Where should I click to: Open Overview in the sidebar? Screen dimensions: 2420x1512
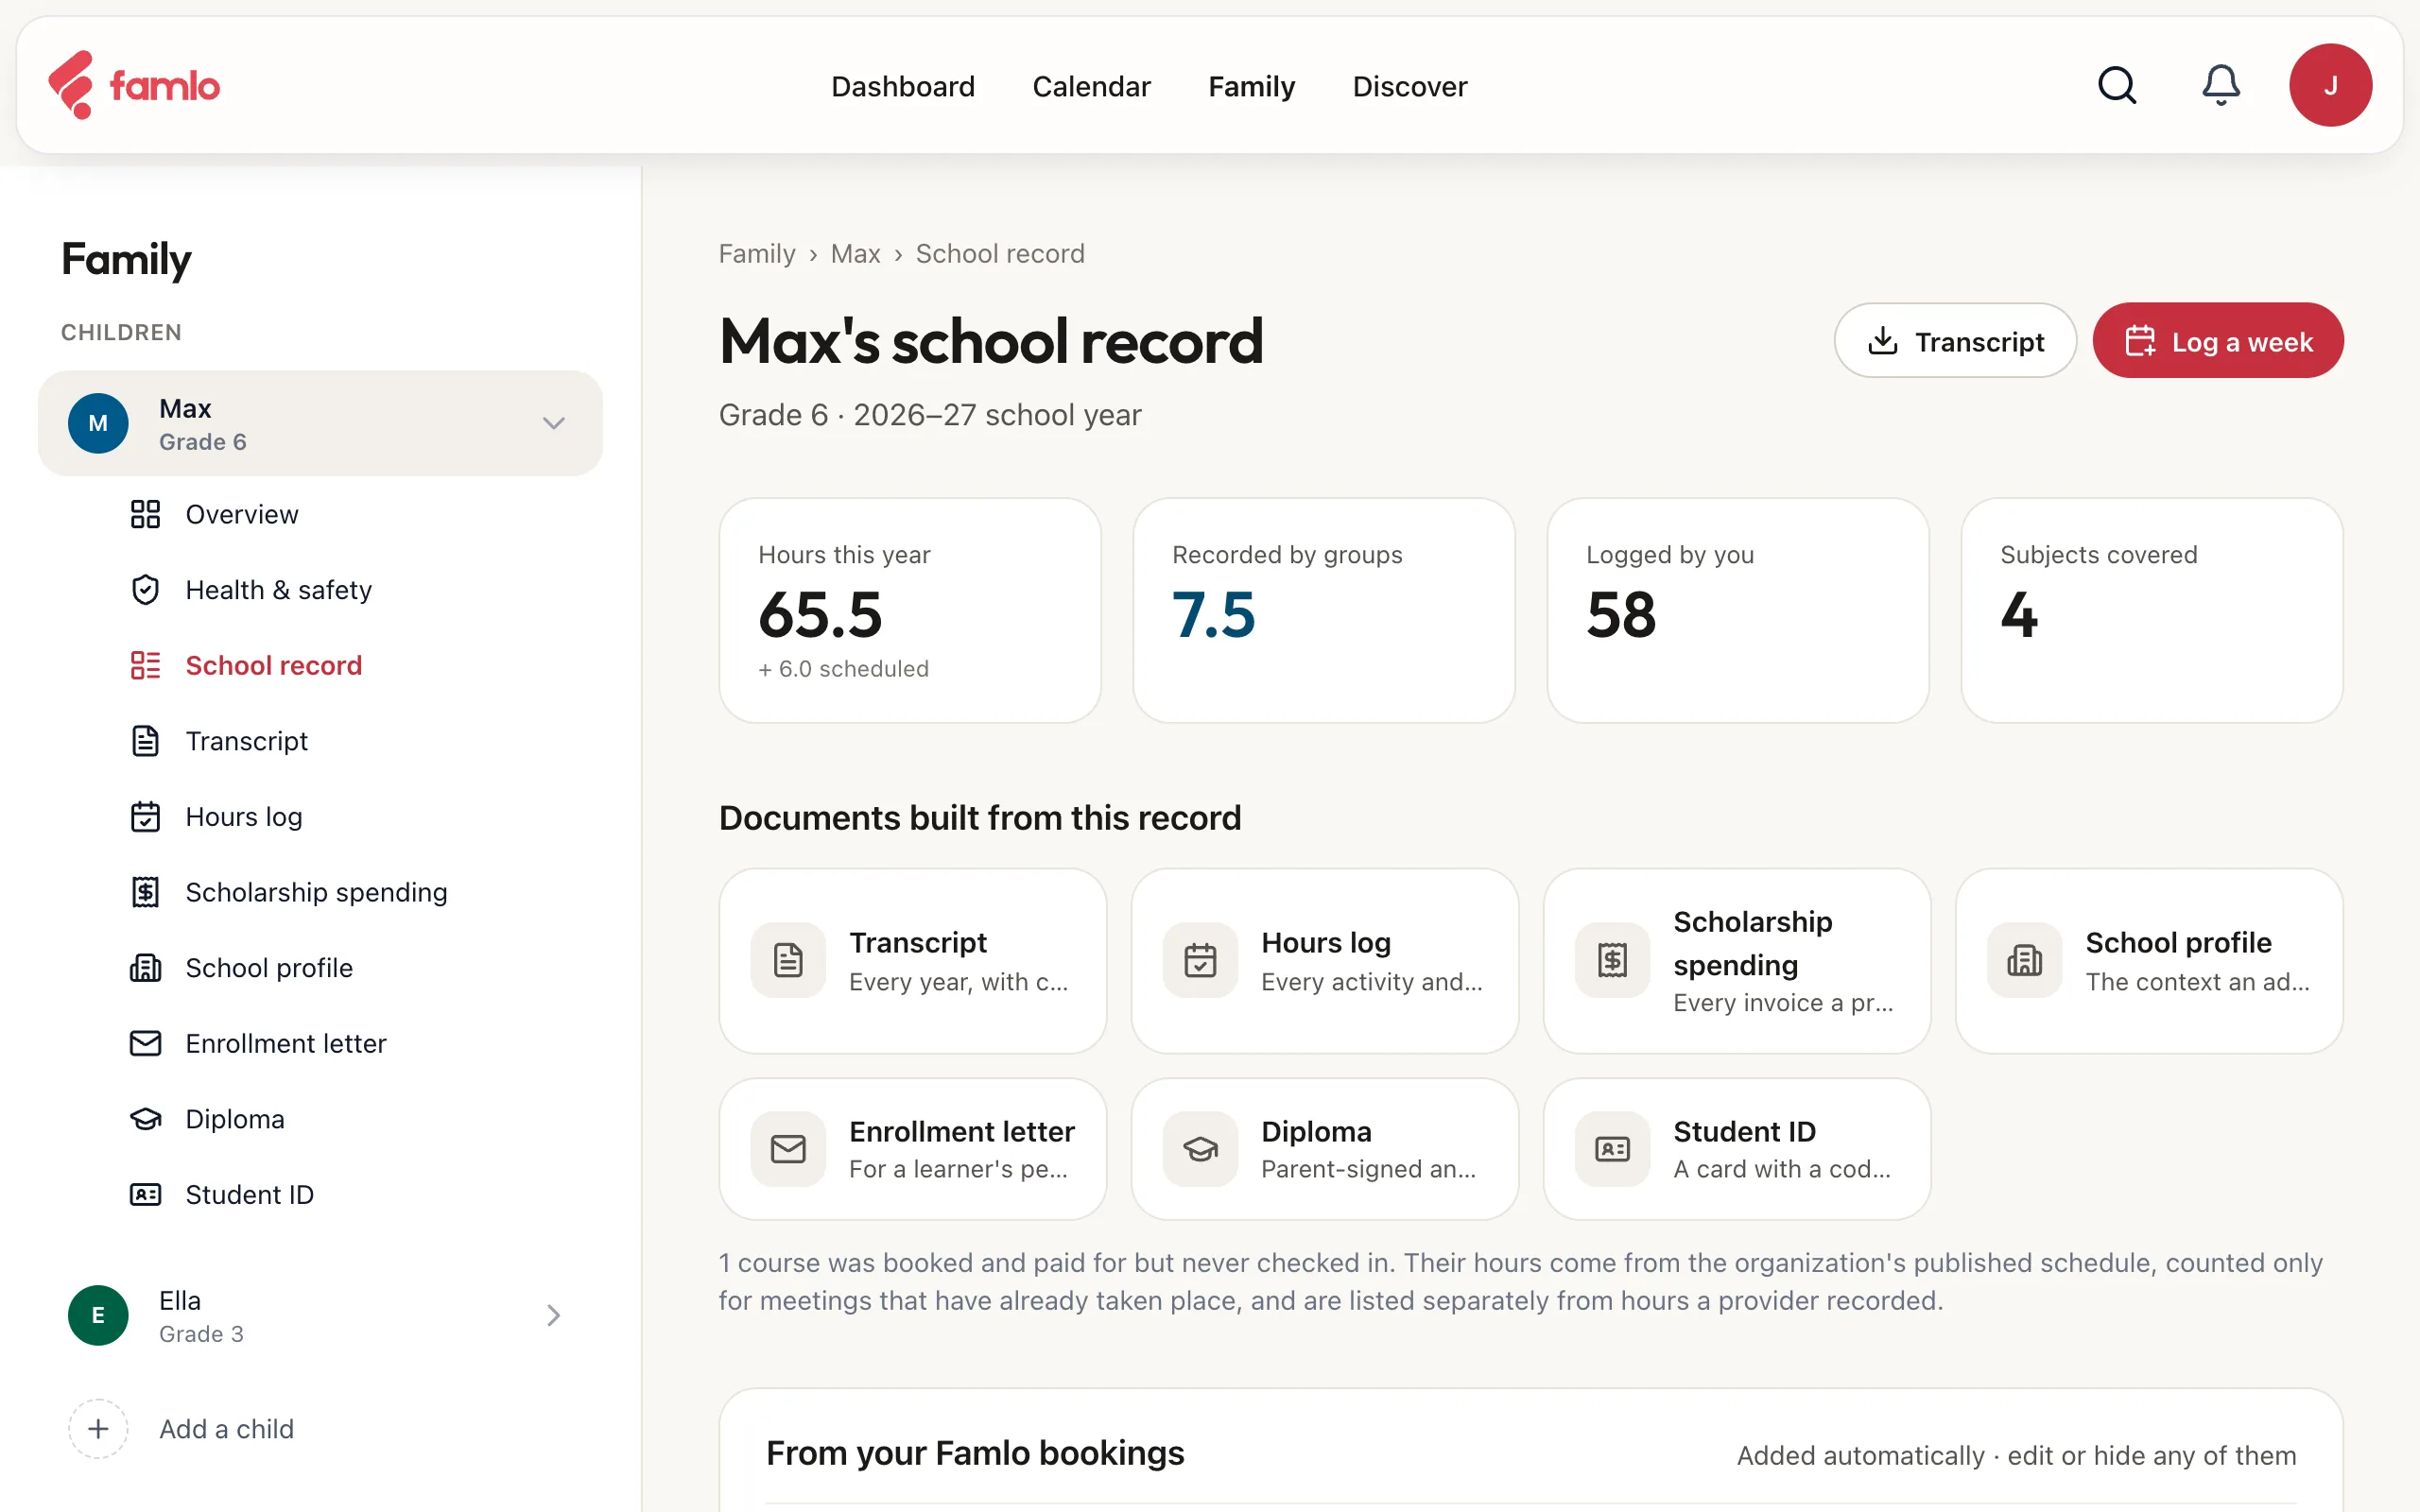(242, 514)
